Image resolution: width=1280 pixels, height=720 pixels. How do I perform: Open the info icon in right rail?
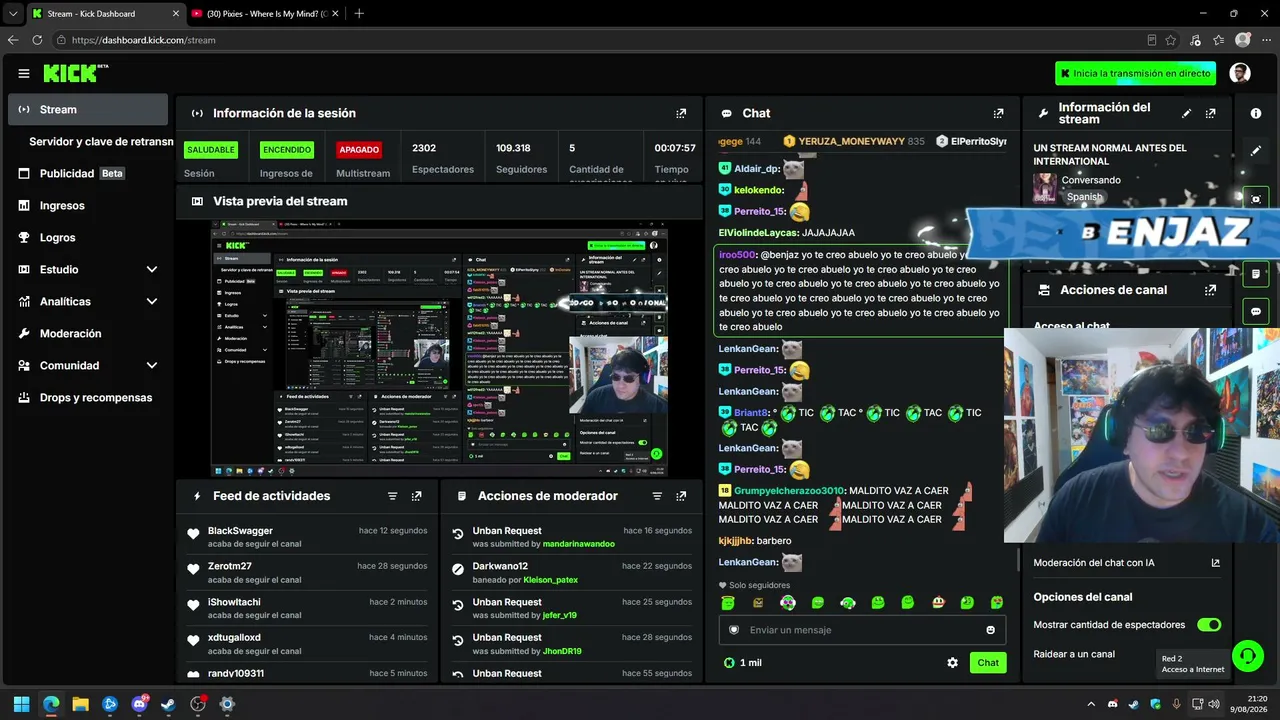click(1256, 113)
